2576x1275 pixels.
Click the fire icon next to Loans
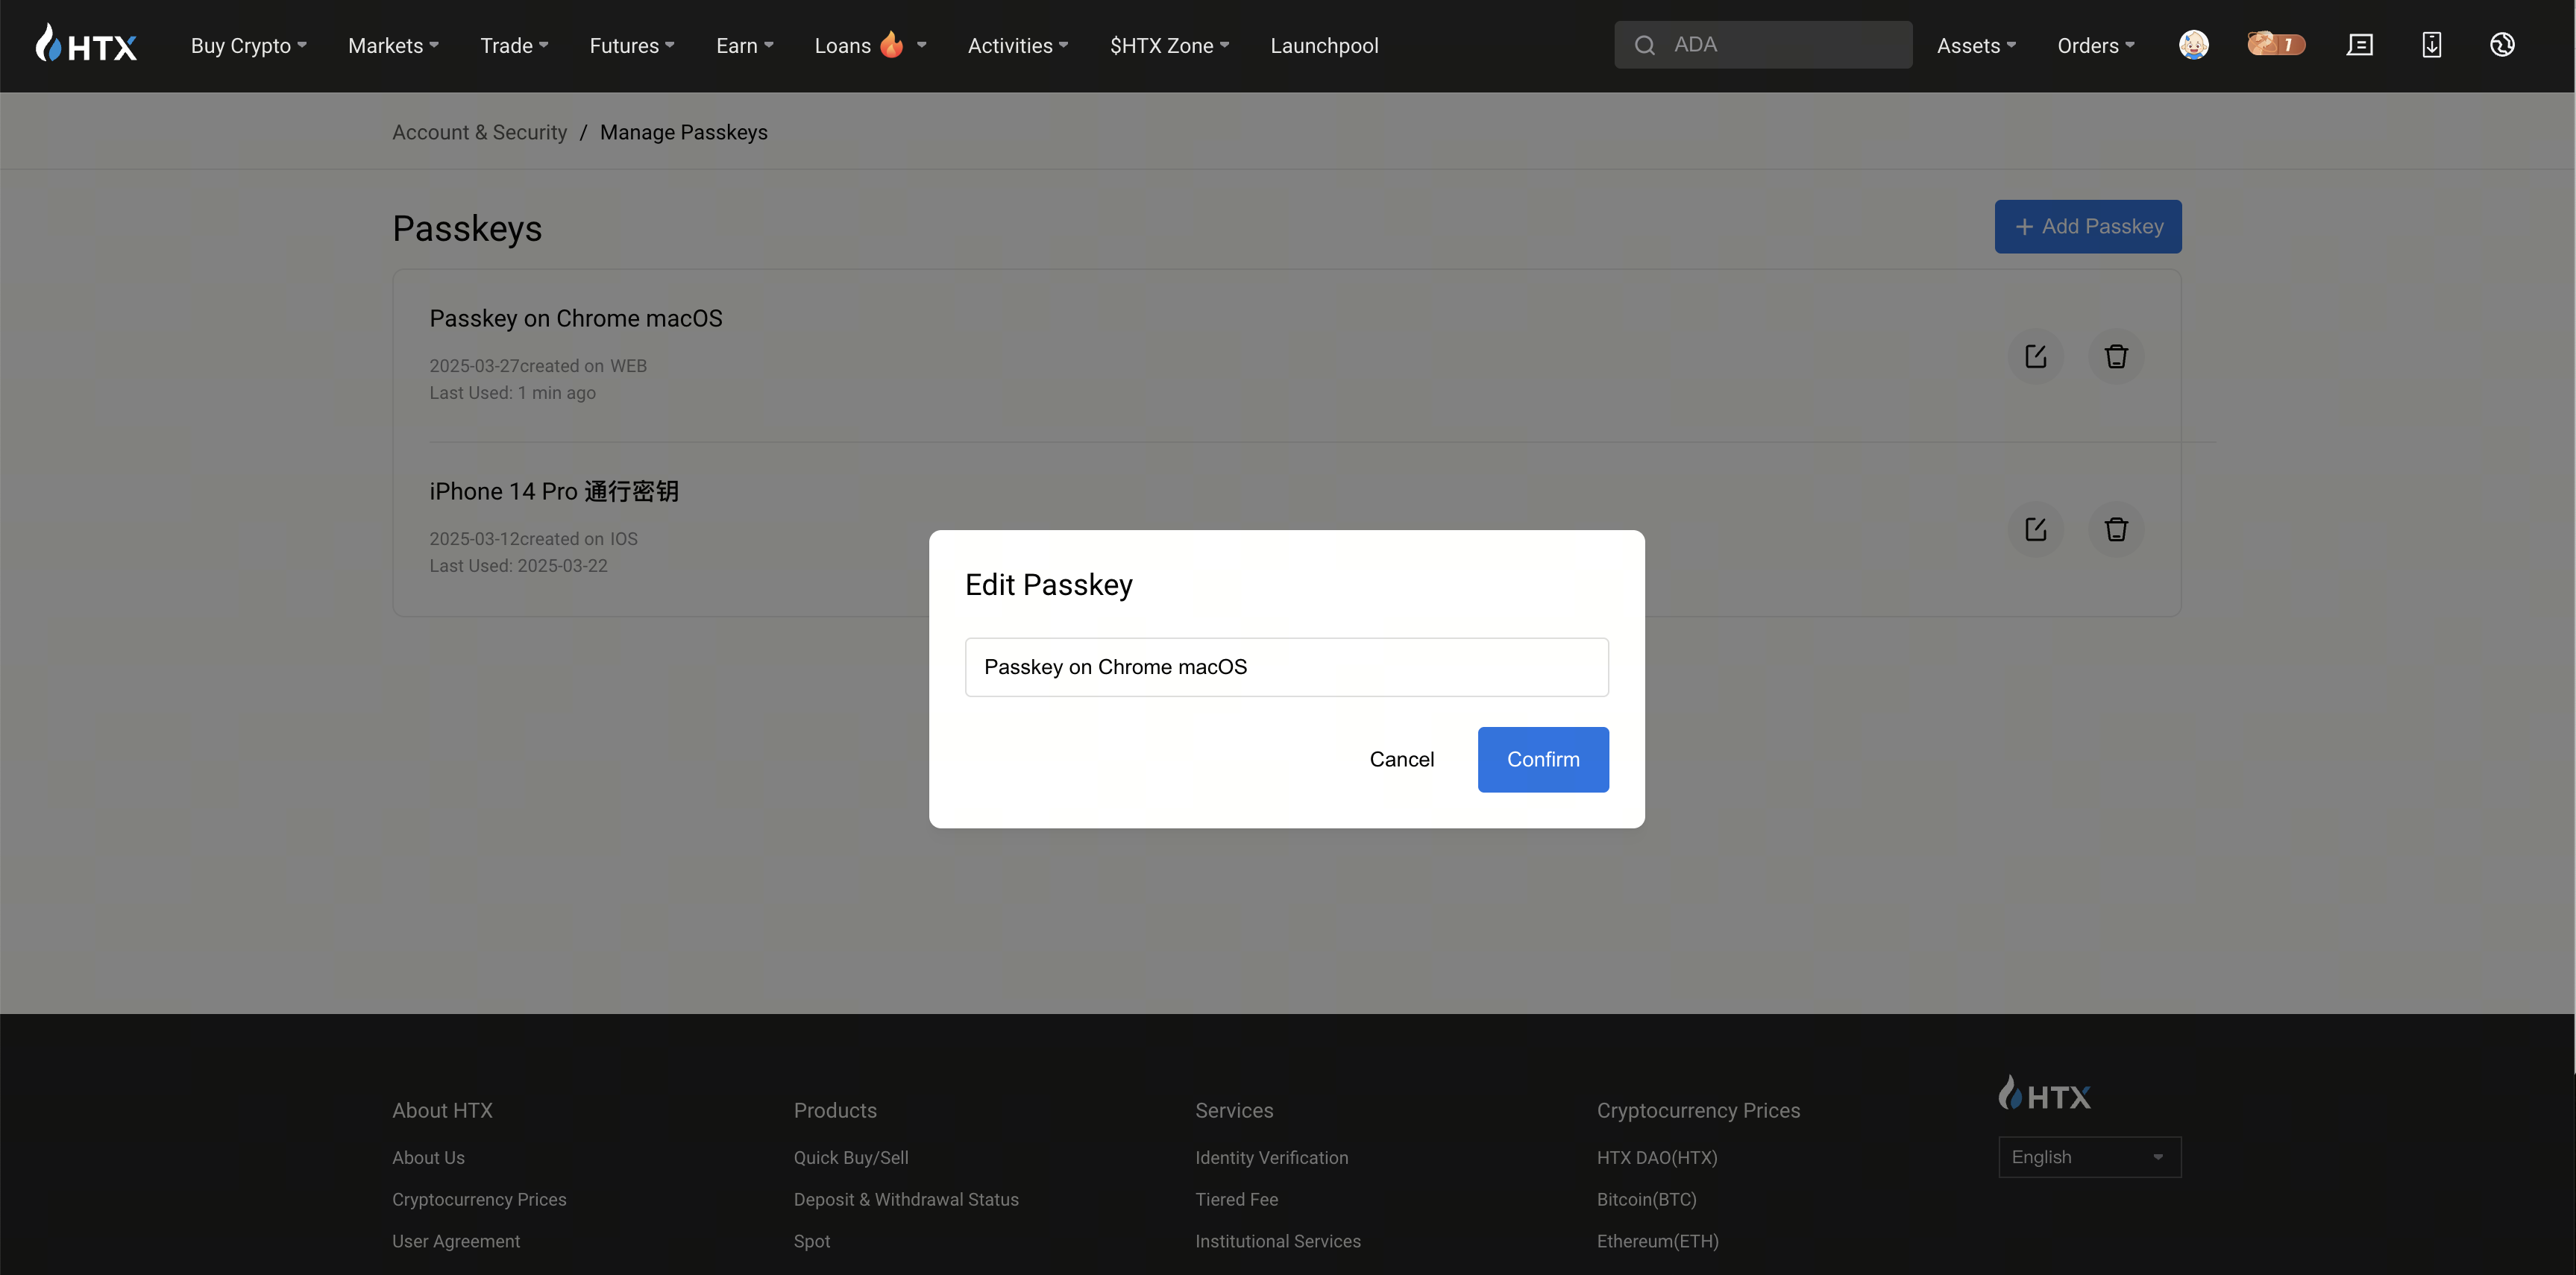click(x=892, y=44)
